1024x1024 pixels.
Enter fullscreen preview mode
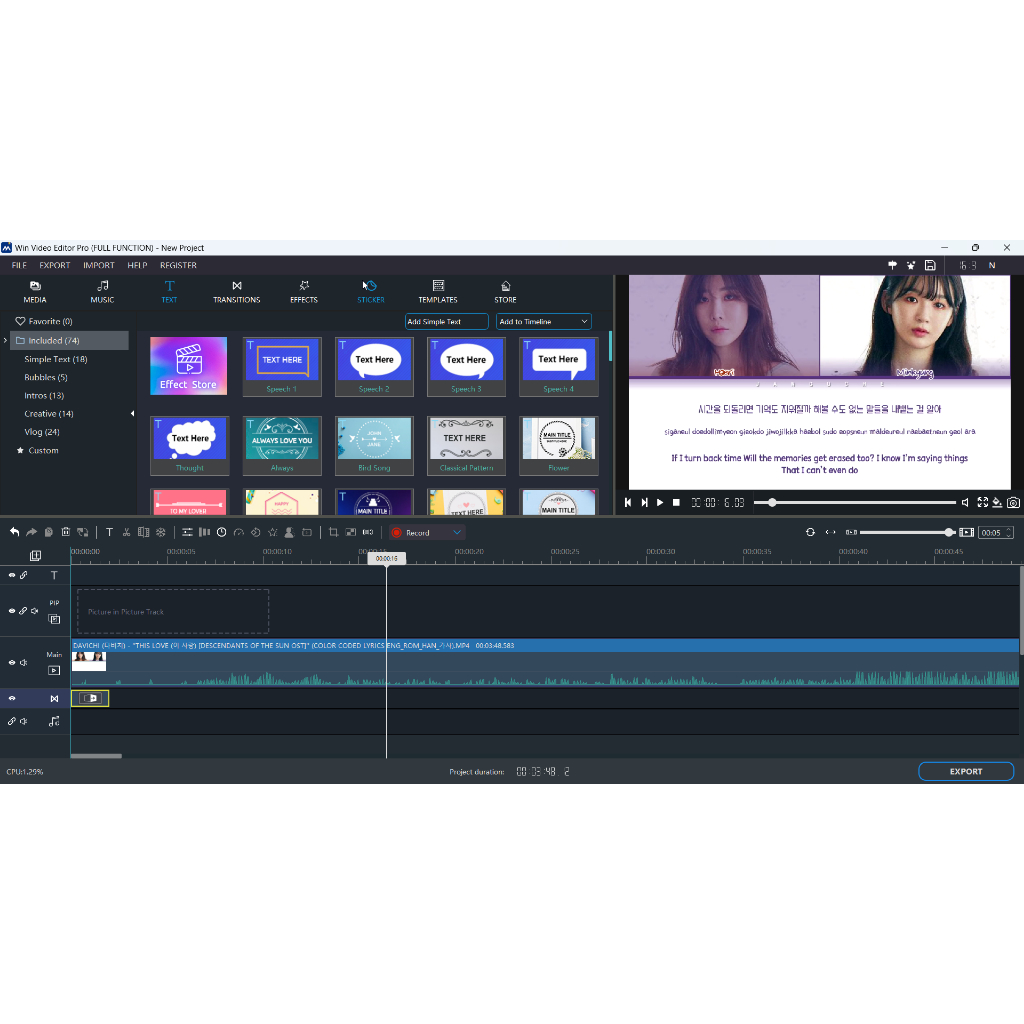982,503
